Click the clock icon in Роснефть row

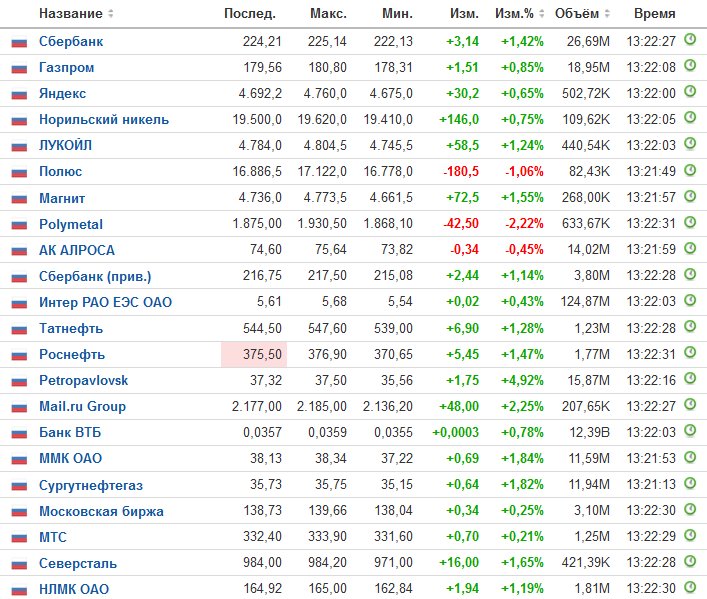[x=690, y=352]
